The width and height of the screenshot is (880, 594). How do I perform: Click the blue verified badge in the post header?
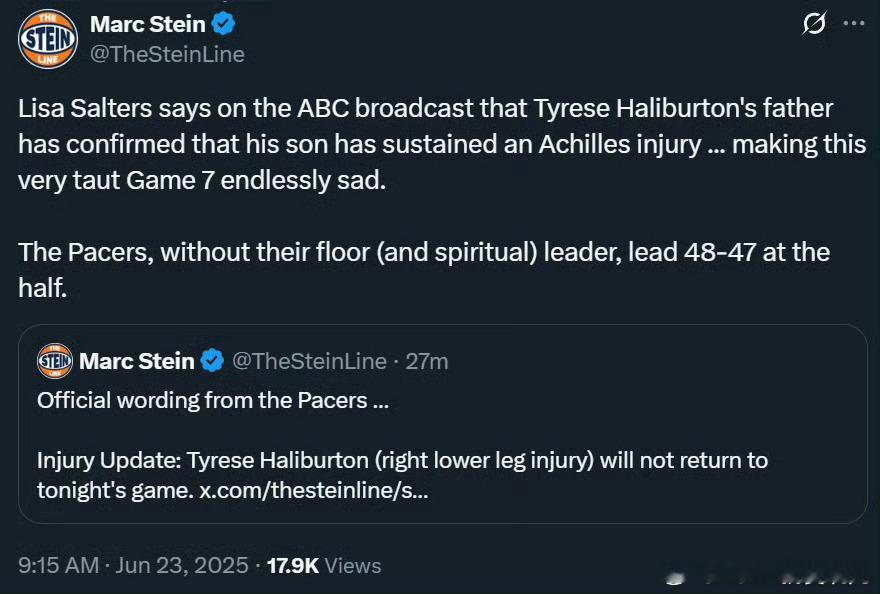223,23
